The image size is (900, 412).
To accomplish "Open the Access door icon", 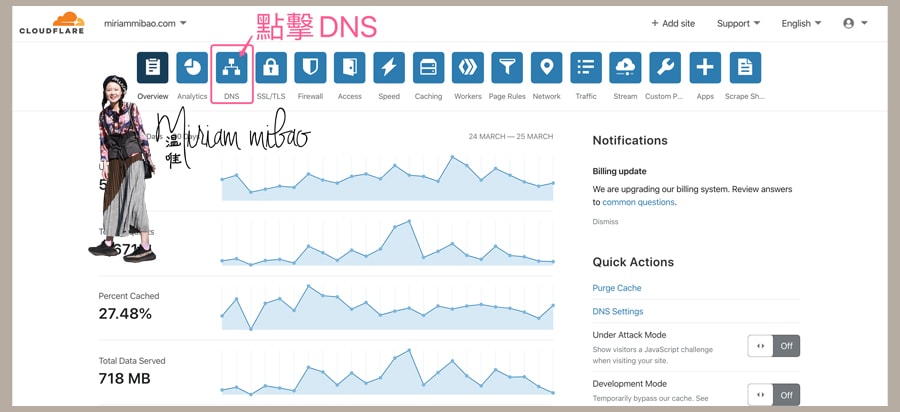I will coord(350,68).
